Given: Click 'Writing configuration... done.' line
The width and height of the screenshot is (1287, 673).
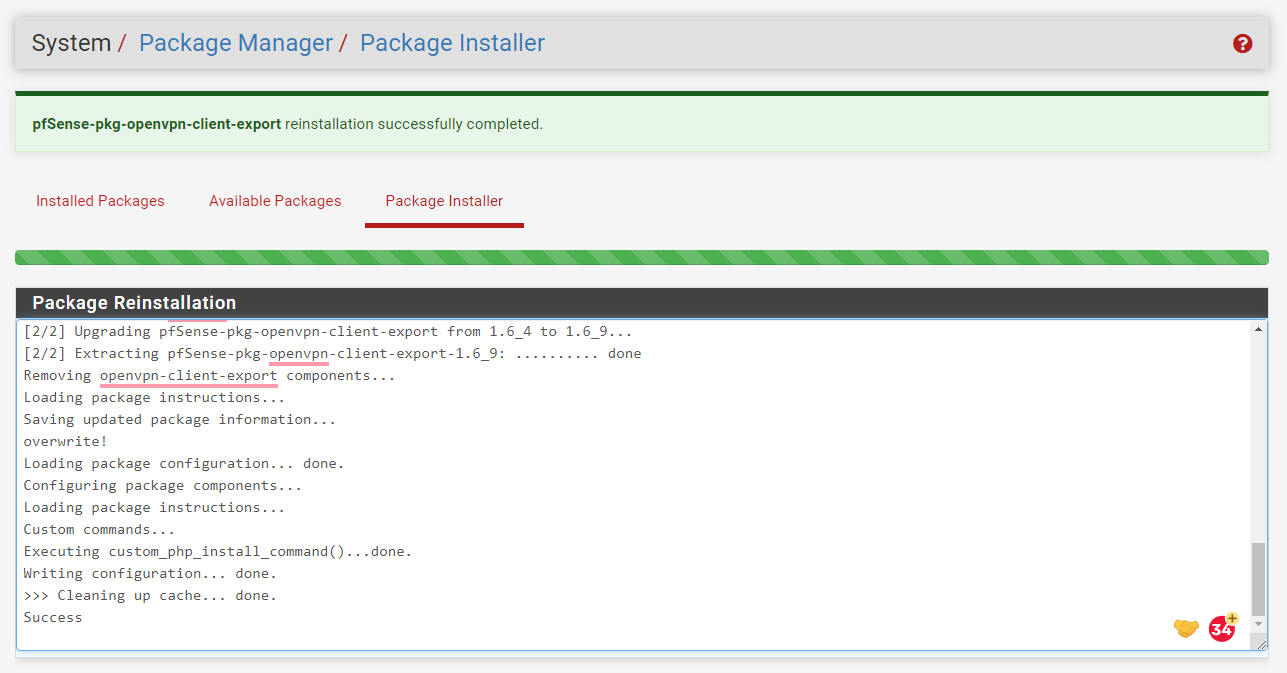Looking at the screenshot, I should coord(150,573).
